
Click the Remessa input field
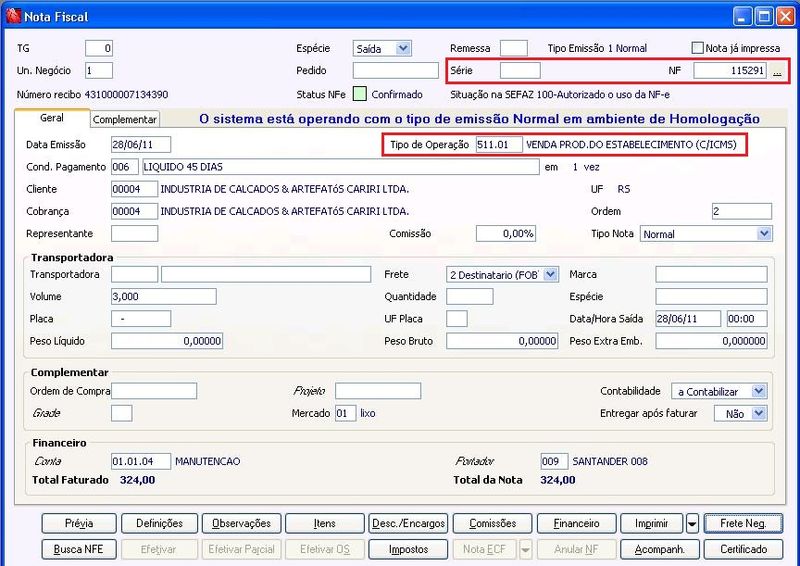tap(514, 48)
